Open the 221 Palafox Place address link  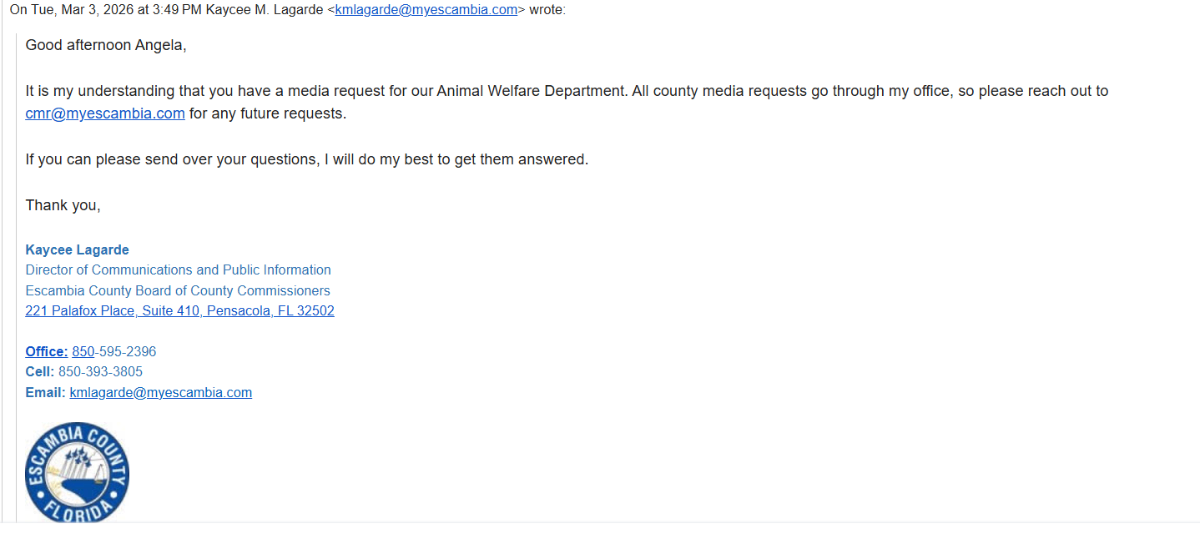tap(180, 311)
